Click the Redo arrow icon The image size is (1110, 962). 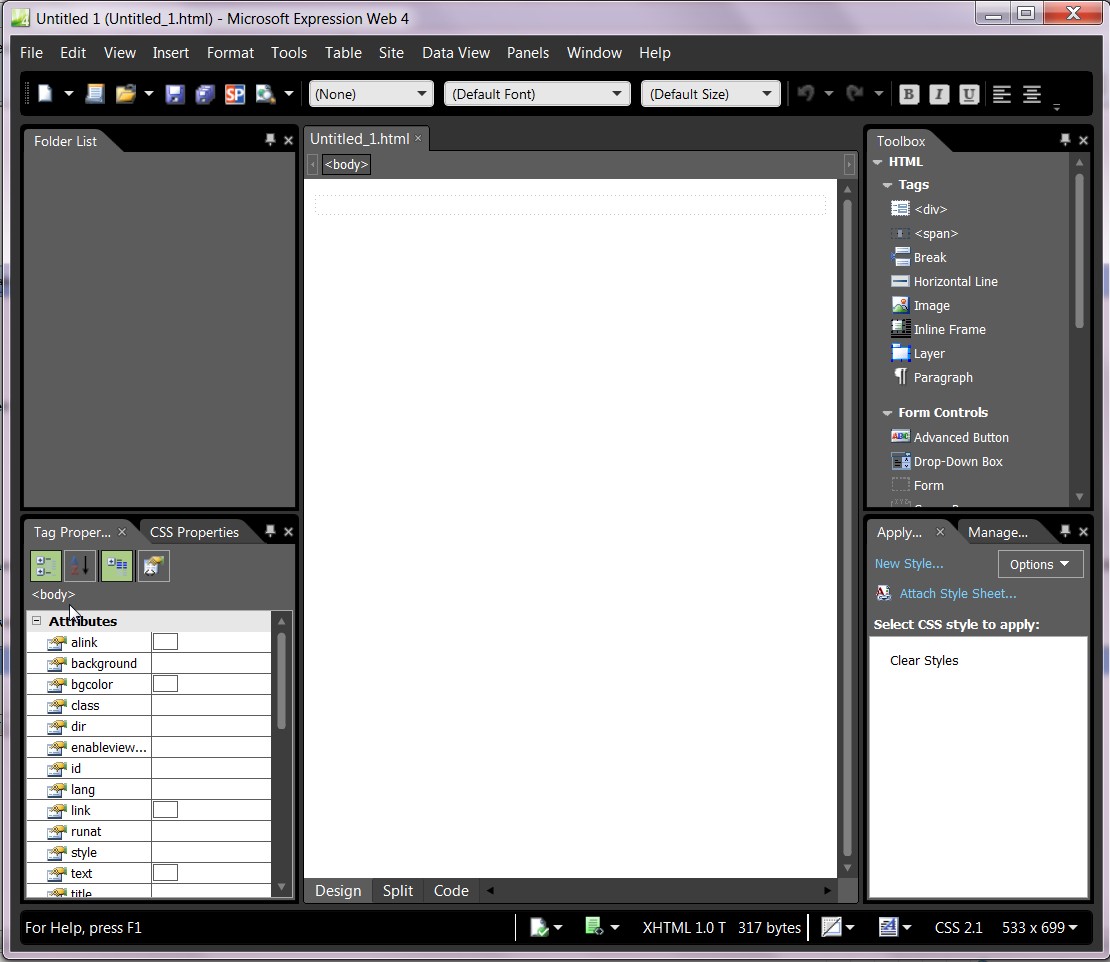(x=855, y=93)
